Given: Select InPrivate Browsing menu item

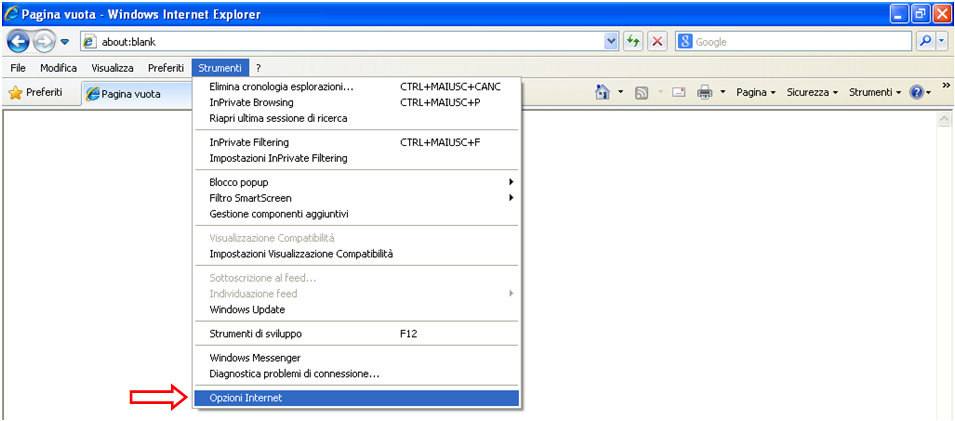Looking at the screenshot, I should pyautogui.click(x=356, y=102).
